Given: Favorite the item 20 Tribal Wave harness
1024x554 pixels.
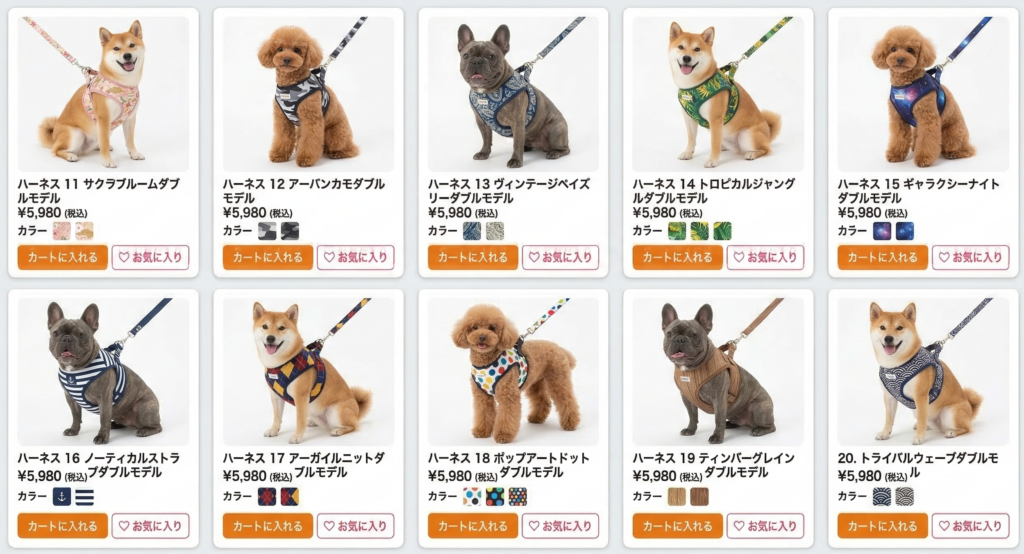Looking at the screenshot, I should tap(970, 526).
